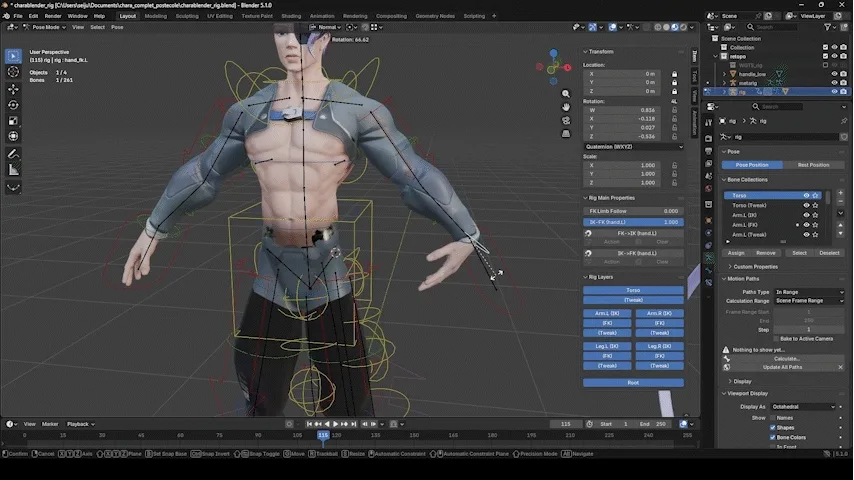Toggle the camera view icon
This screenshot has height=480, width=854.
point(566,120)
